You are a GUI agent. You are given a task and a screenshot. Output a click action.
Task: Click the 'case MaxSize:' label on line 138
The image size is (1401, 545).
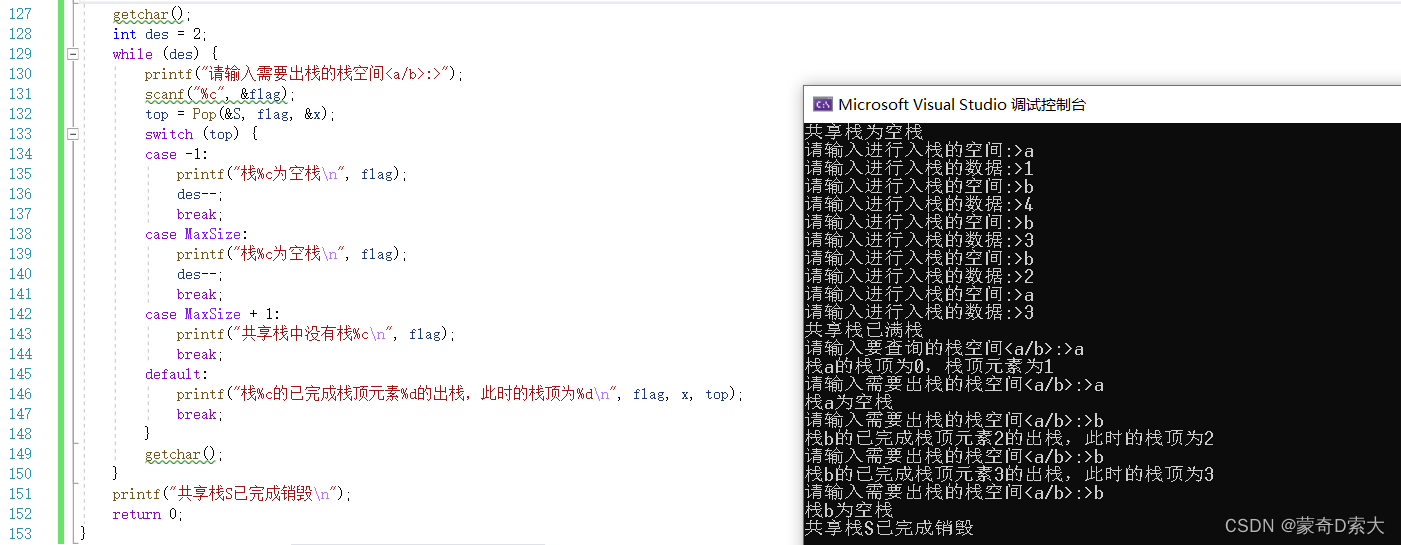(196, 234)
